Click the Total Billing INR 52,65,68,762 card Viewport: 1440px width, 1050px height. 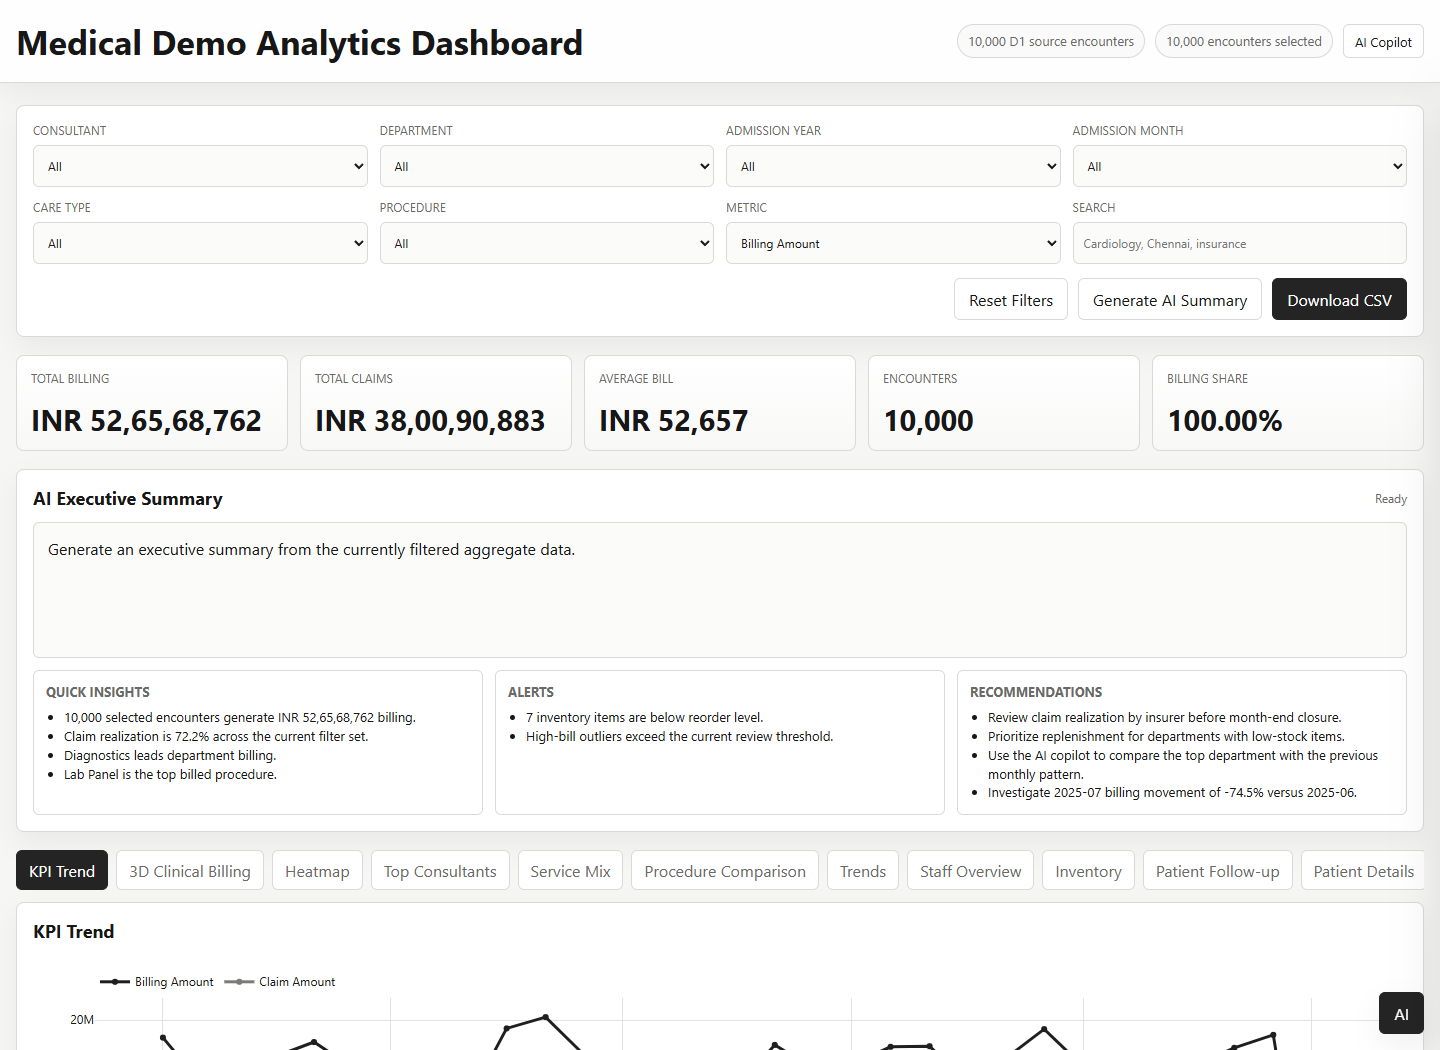pyautogui.click(x=152, y=403)
